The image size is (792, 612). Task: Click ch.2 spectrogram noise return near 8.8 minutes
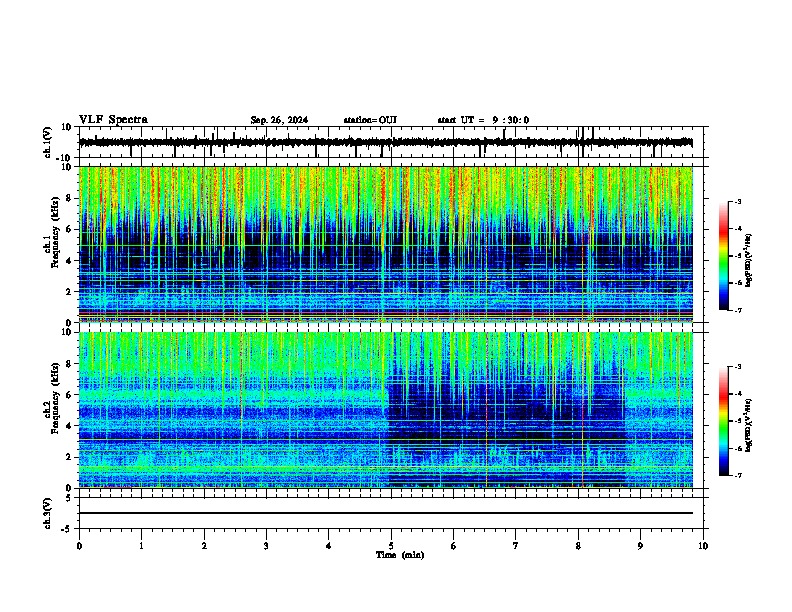pos(625,410)
